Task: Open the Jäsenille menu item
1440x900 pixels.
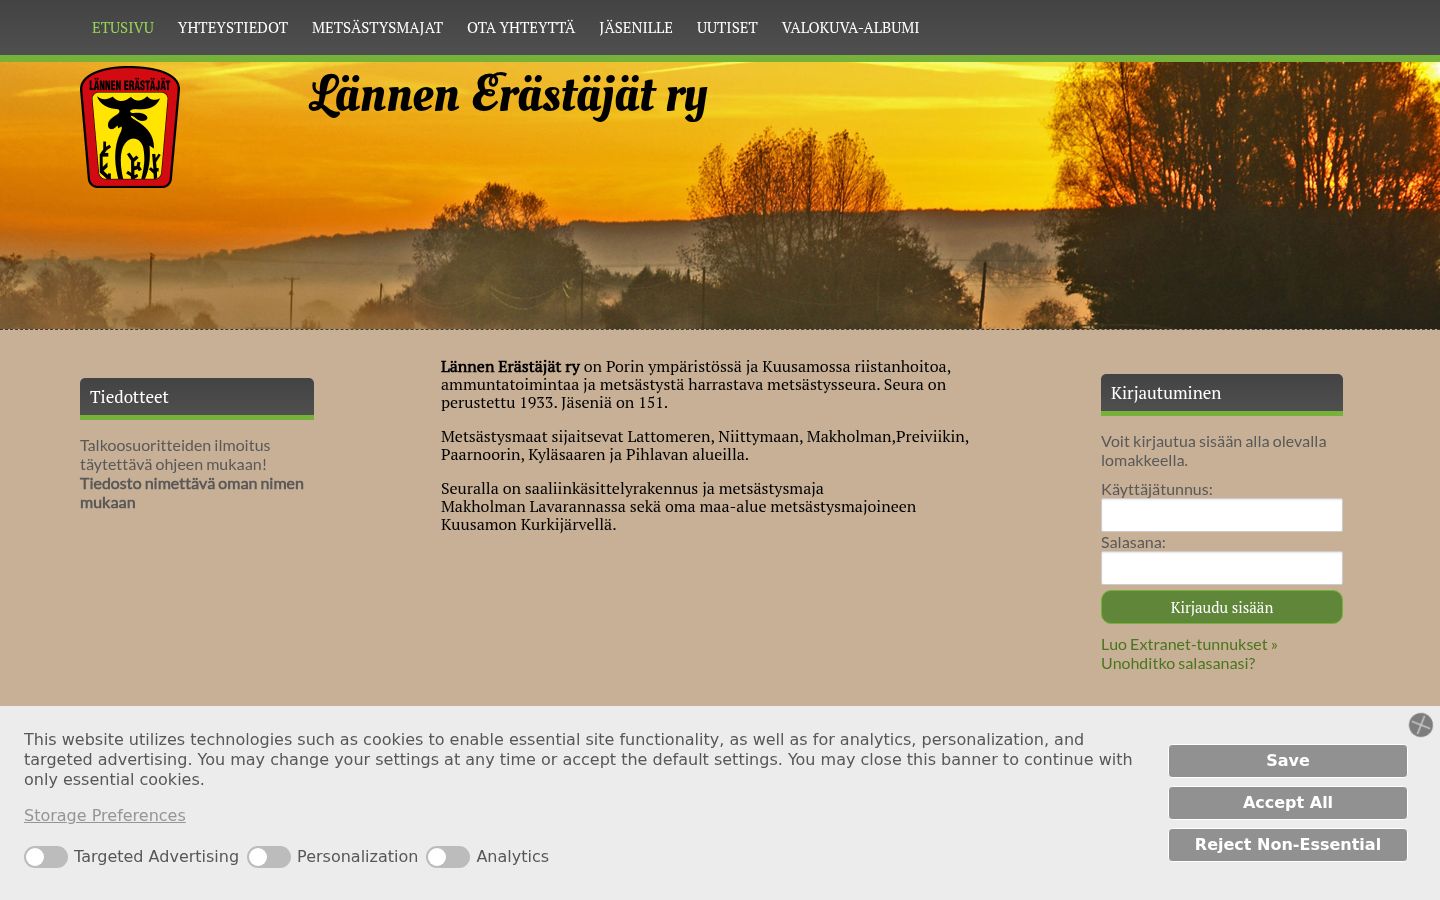Action: click(636, 28)
